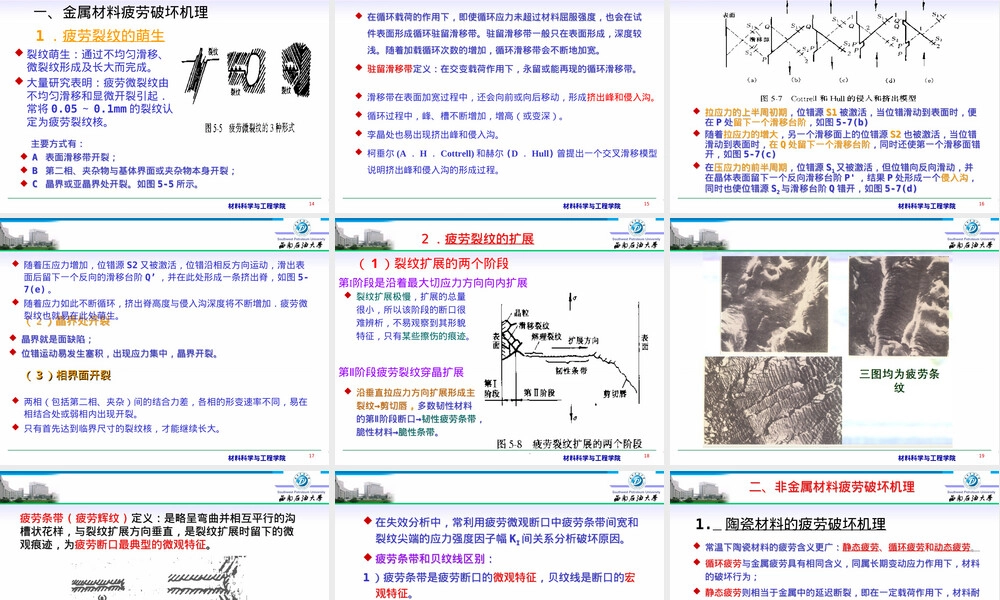
Task: Select underlined heading '陶瓷材料的疲劳破坏机理'
Action: click(805, 524)
